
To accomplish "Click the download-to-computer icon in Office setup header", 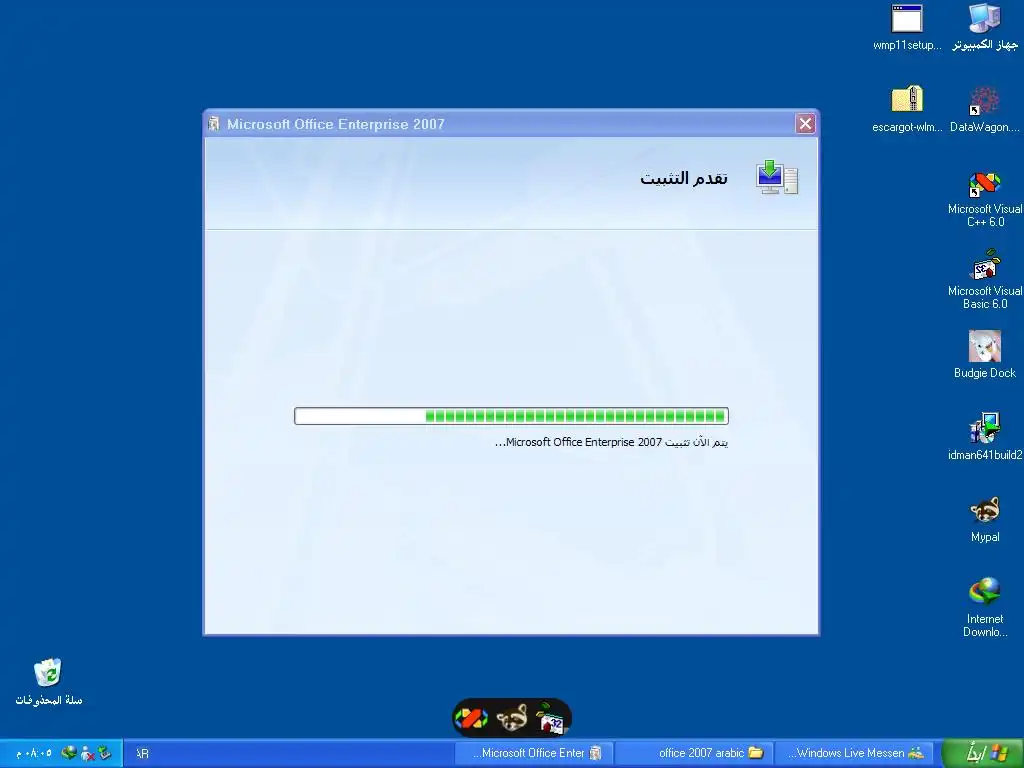I will (777, 178).
